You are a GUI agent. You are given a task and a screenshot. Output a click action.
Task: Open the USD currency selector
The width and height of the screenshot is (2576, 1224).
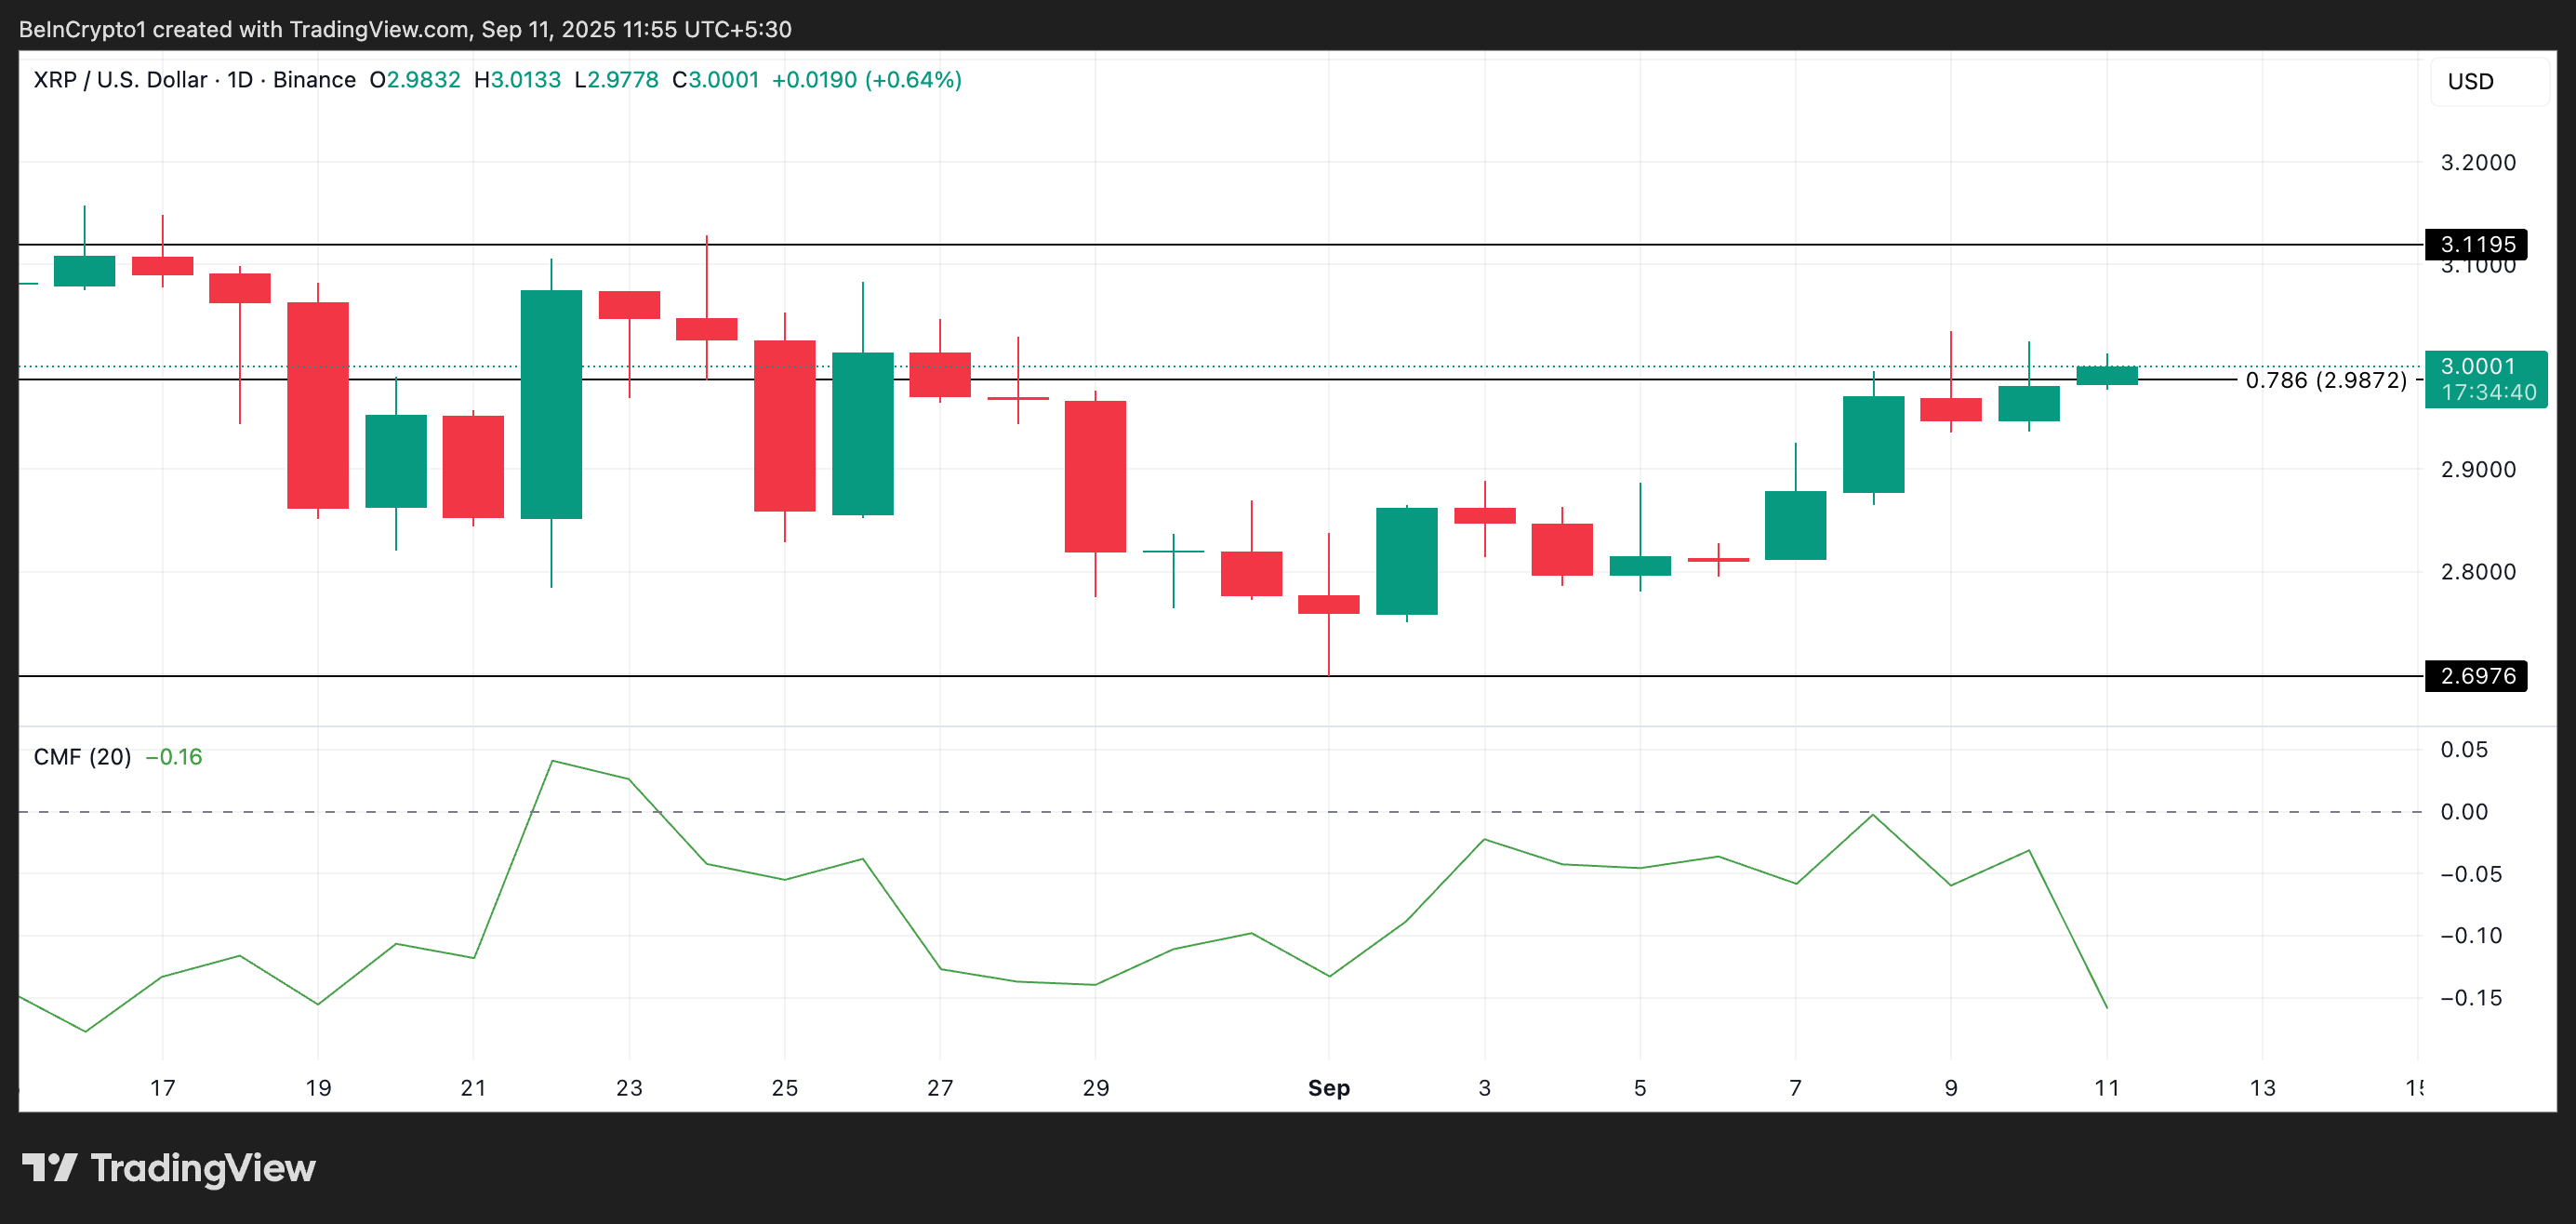pyautogui.click(x=2470, y=82)
